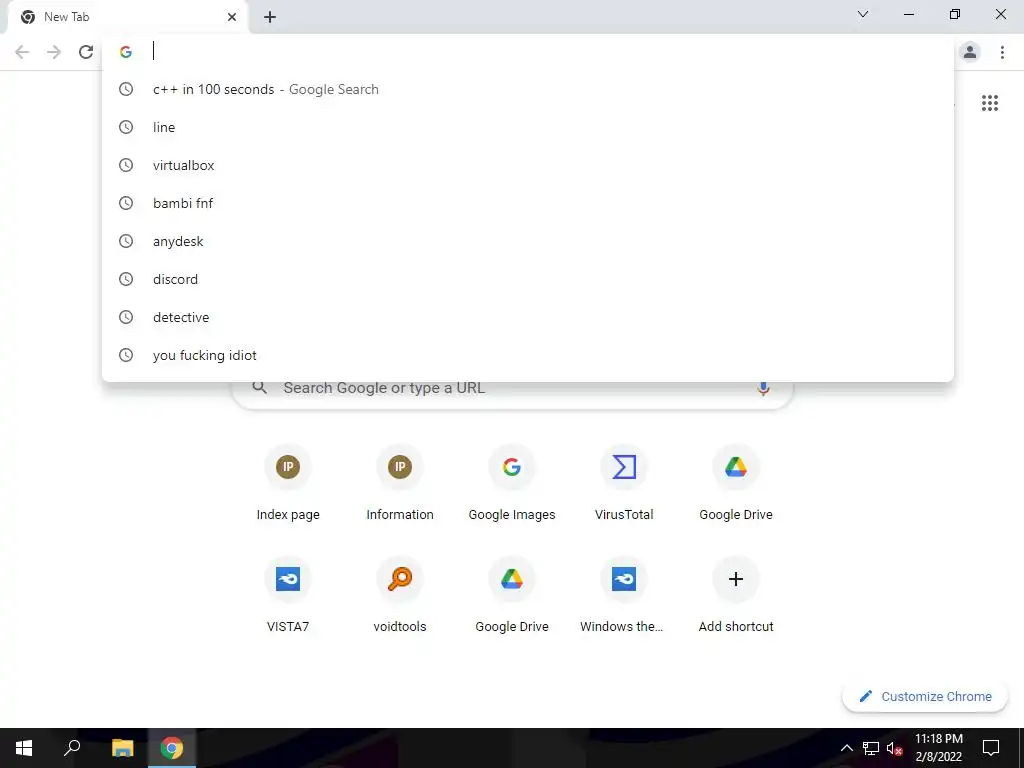Open the voidtools shortcut
The image size is (1024, 768).
400,596
